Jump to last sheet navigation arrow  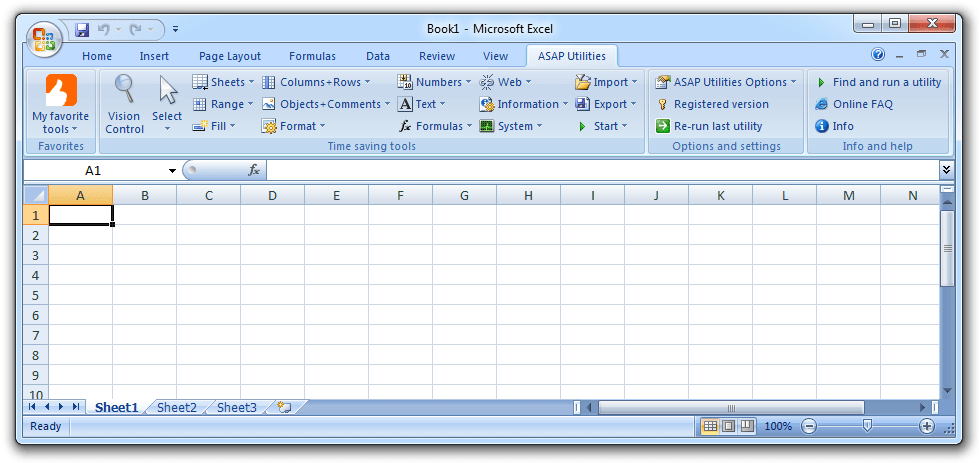pos(76,407)
